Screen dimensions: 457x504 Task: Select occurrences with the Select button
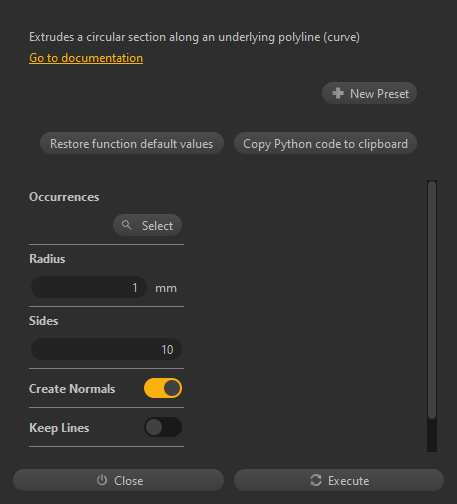coord(147,225)
